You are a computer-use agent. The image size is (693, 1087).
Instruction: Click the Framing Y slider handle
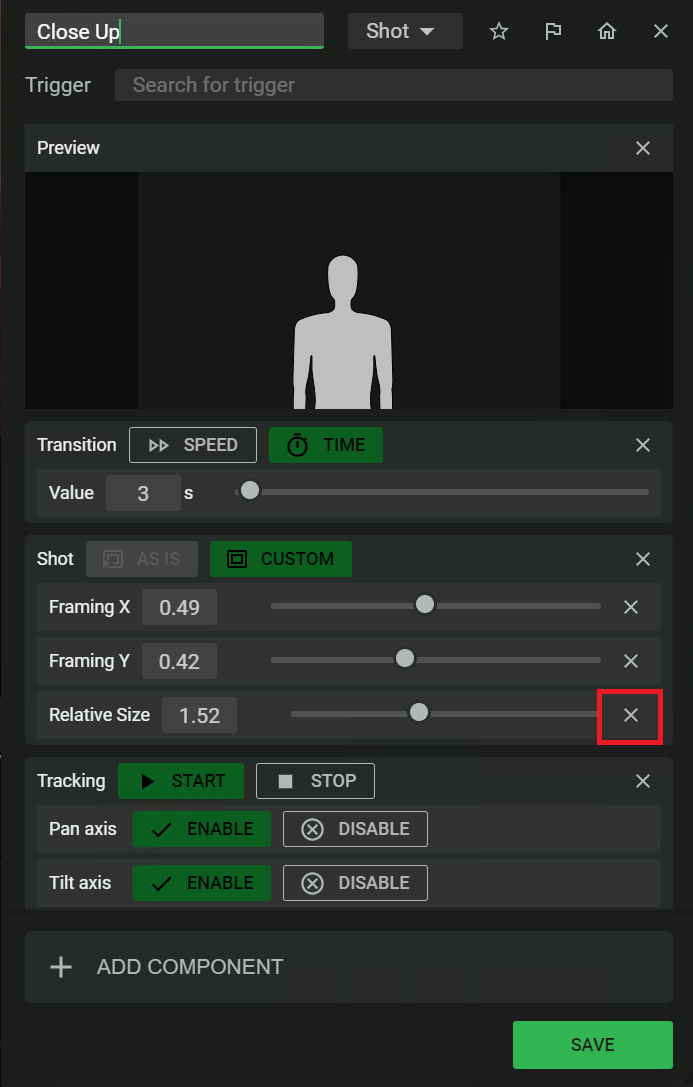coord(405,658)
